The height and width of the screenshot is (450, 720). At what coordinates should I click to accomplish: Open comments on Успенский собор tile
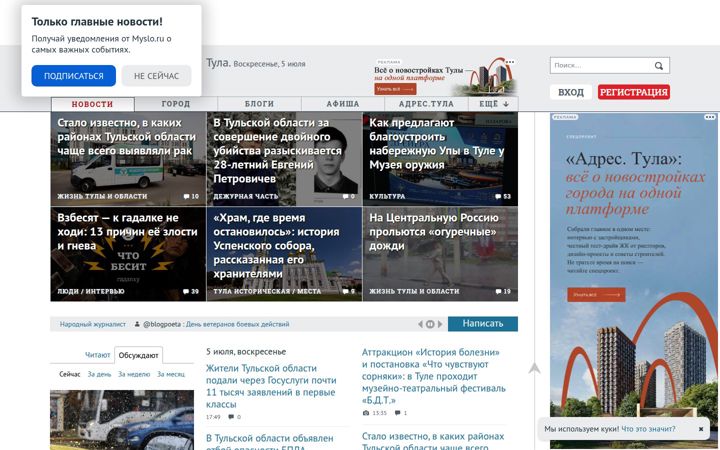349,291
